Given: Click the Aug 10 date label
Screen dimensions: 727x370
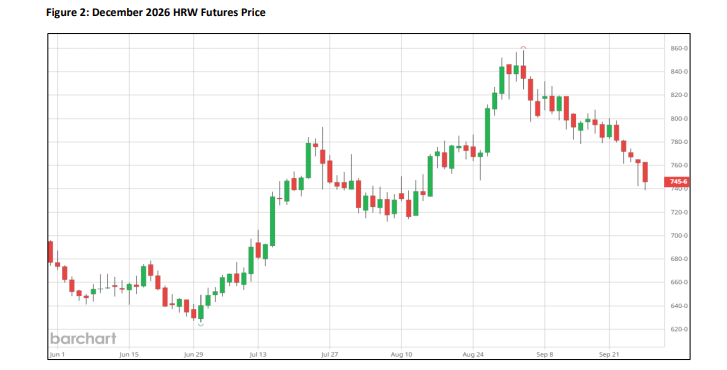Looking at the screenshot, I should pos(401,355).
